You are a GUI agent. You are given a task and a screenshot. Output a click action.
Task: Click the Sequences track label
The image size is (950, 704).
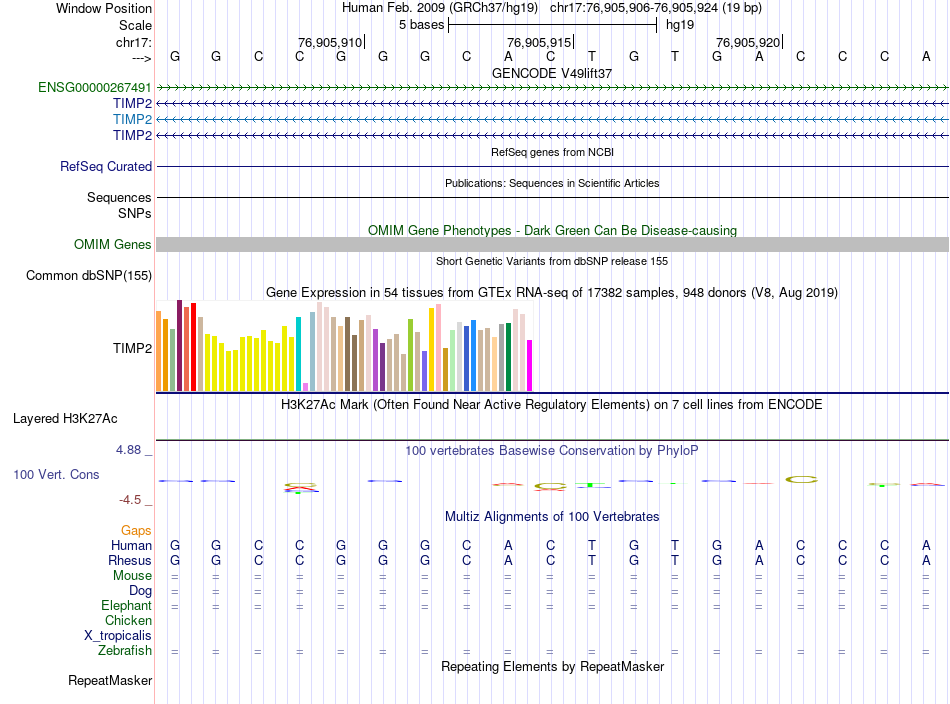tap(119, 198)
